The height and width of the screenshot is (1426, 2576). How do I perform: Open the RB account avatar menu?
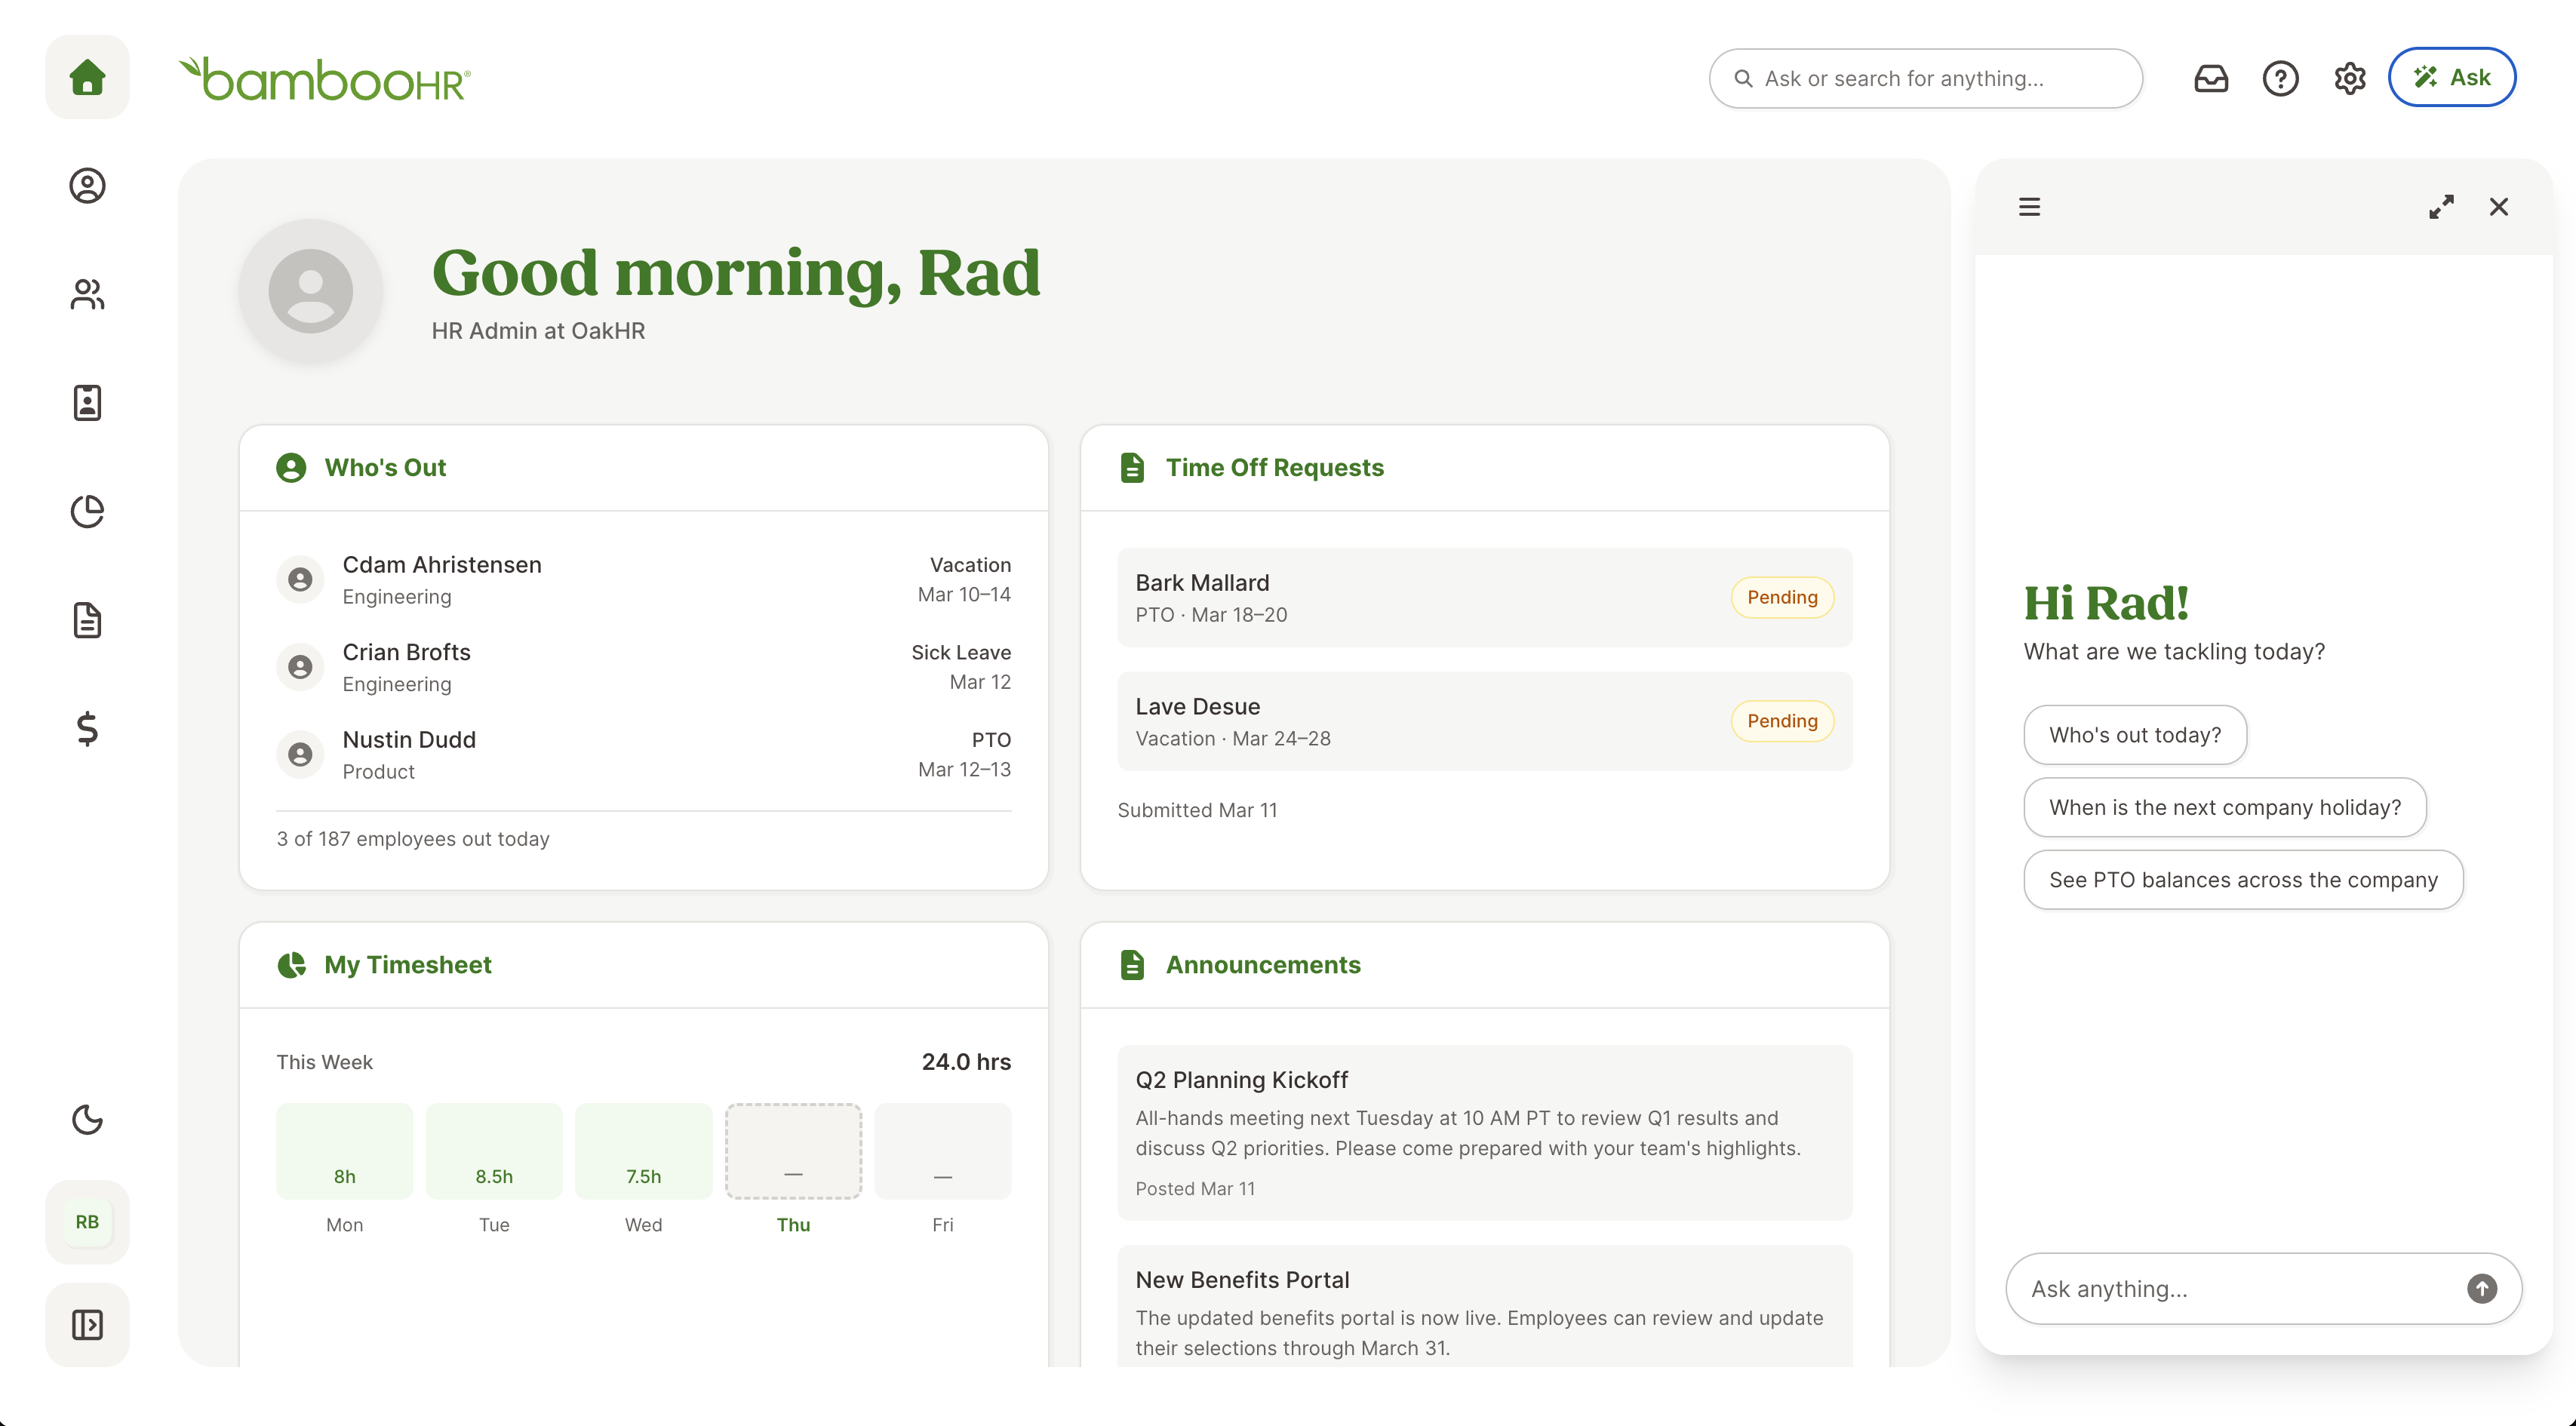(87, 1222)
